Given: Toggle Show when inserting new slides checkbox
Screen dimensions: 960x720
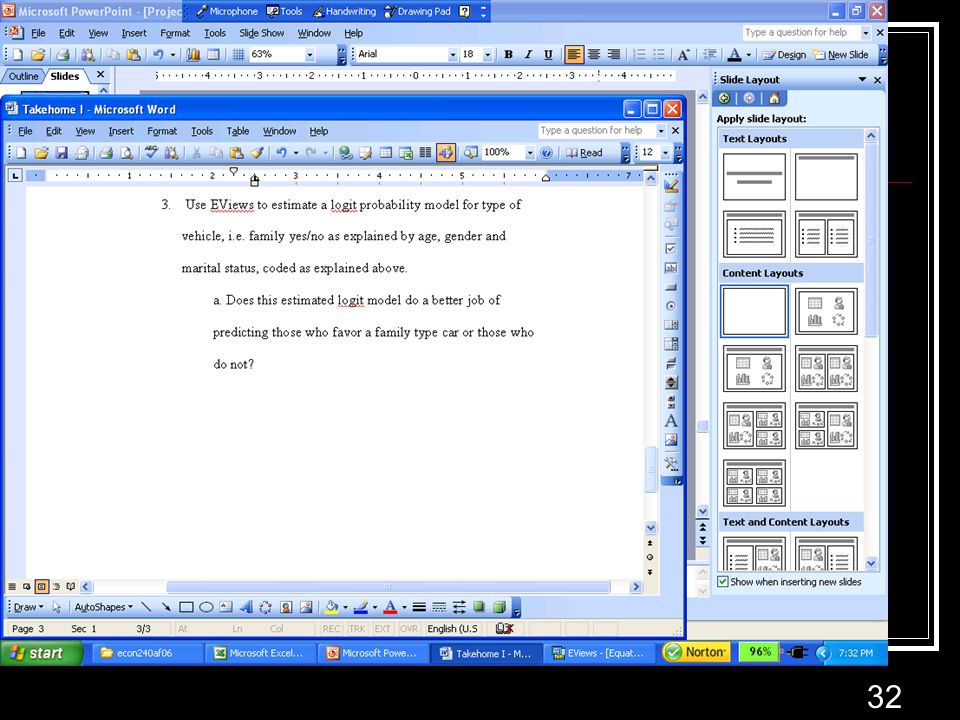Looking at the screenshot, I should 723,582.
